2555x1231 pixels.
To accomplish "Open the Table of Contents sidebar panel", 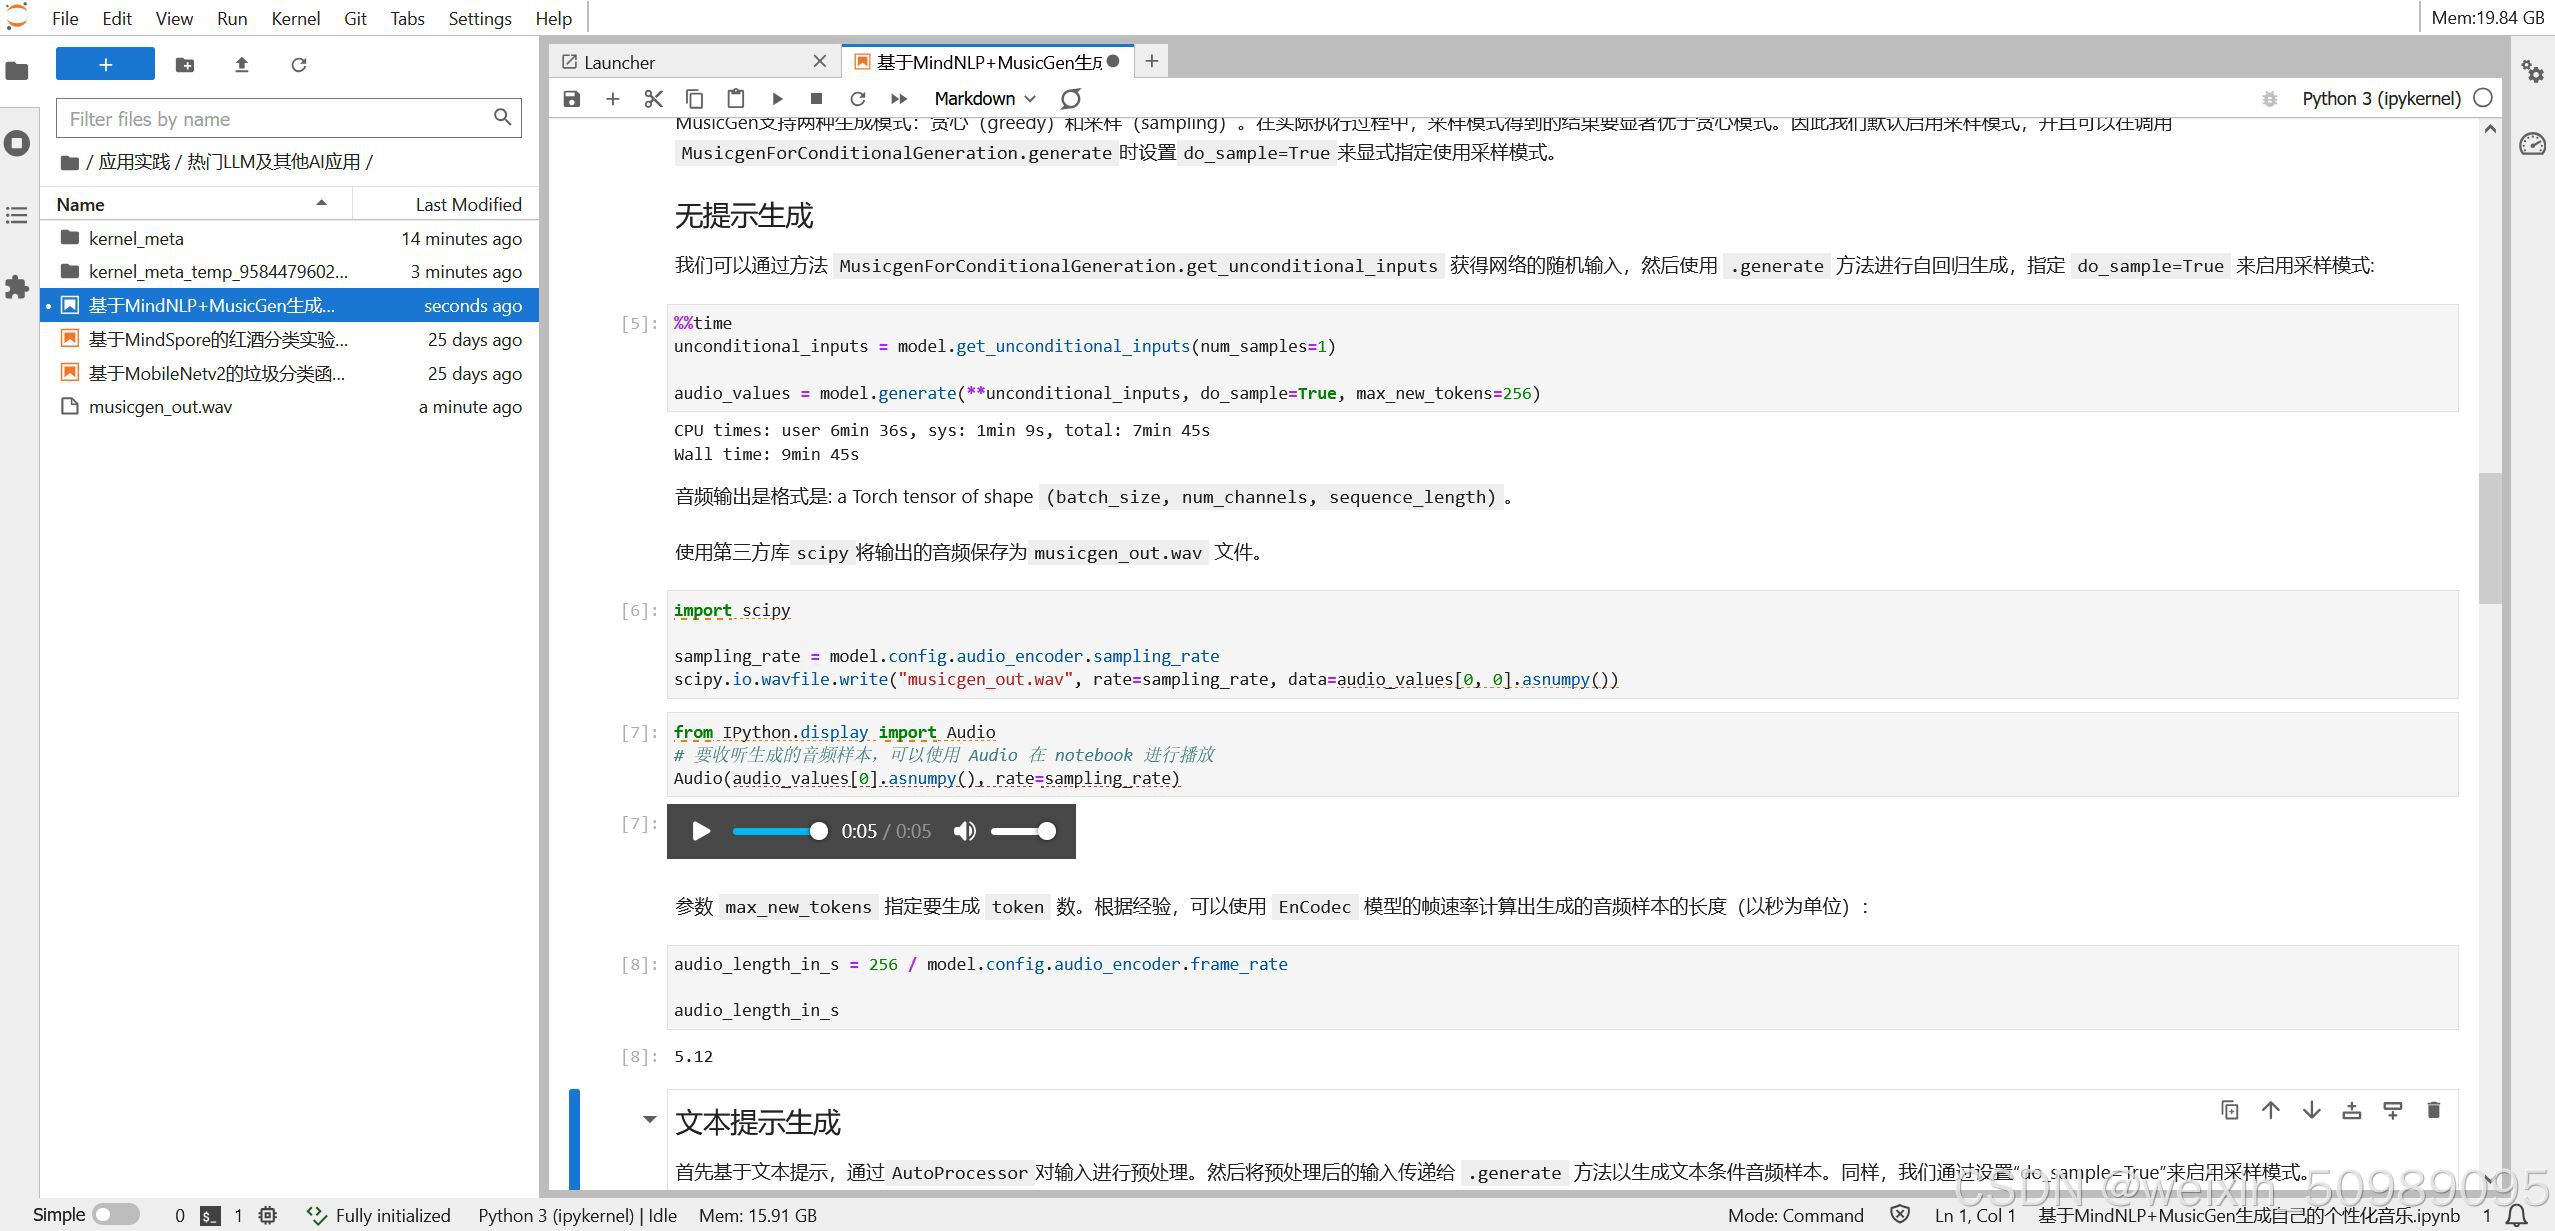I will tap(17, 215).
